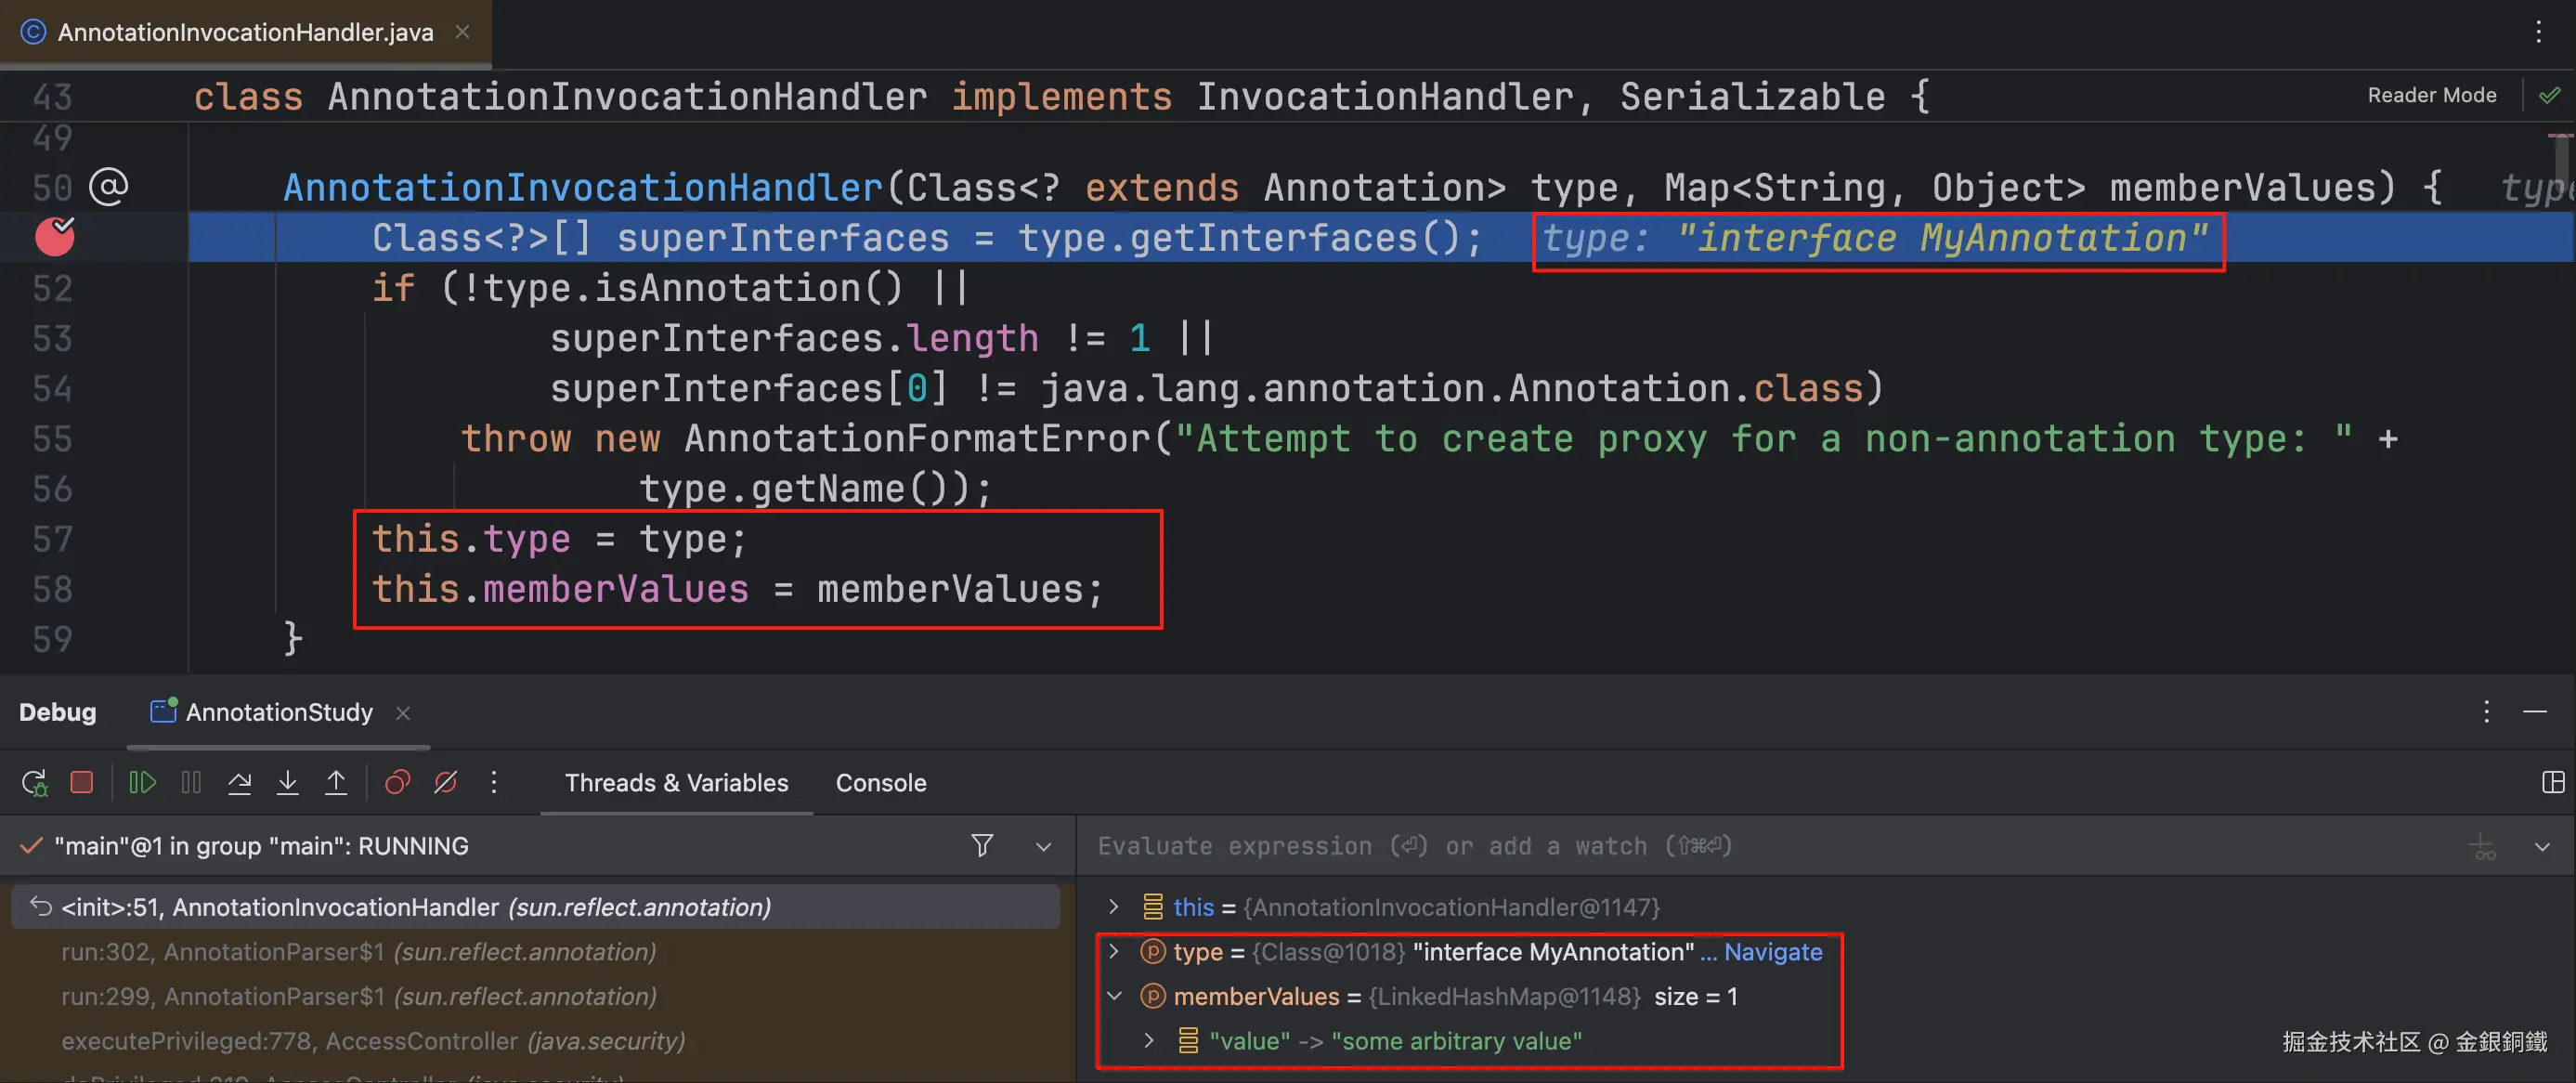
Task: Click the AnnotationFormatError throw statement
Action: coord(1429,439)
